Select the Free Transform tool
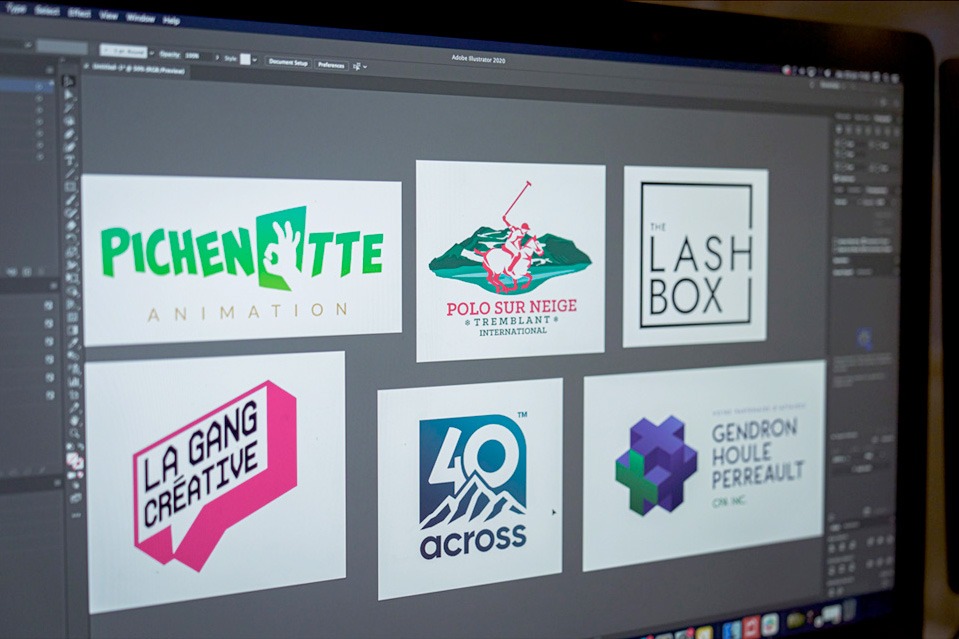This screenshot has width=959, height=639. pyautogui.click(x=72, y=277)
